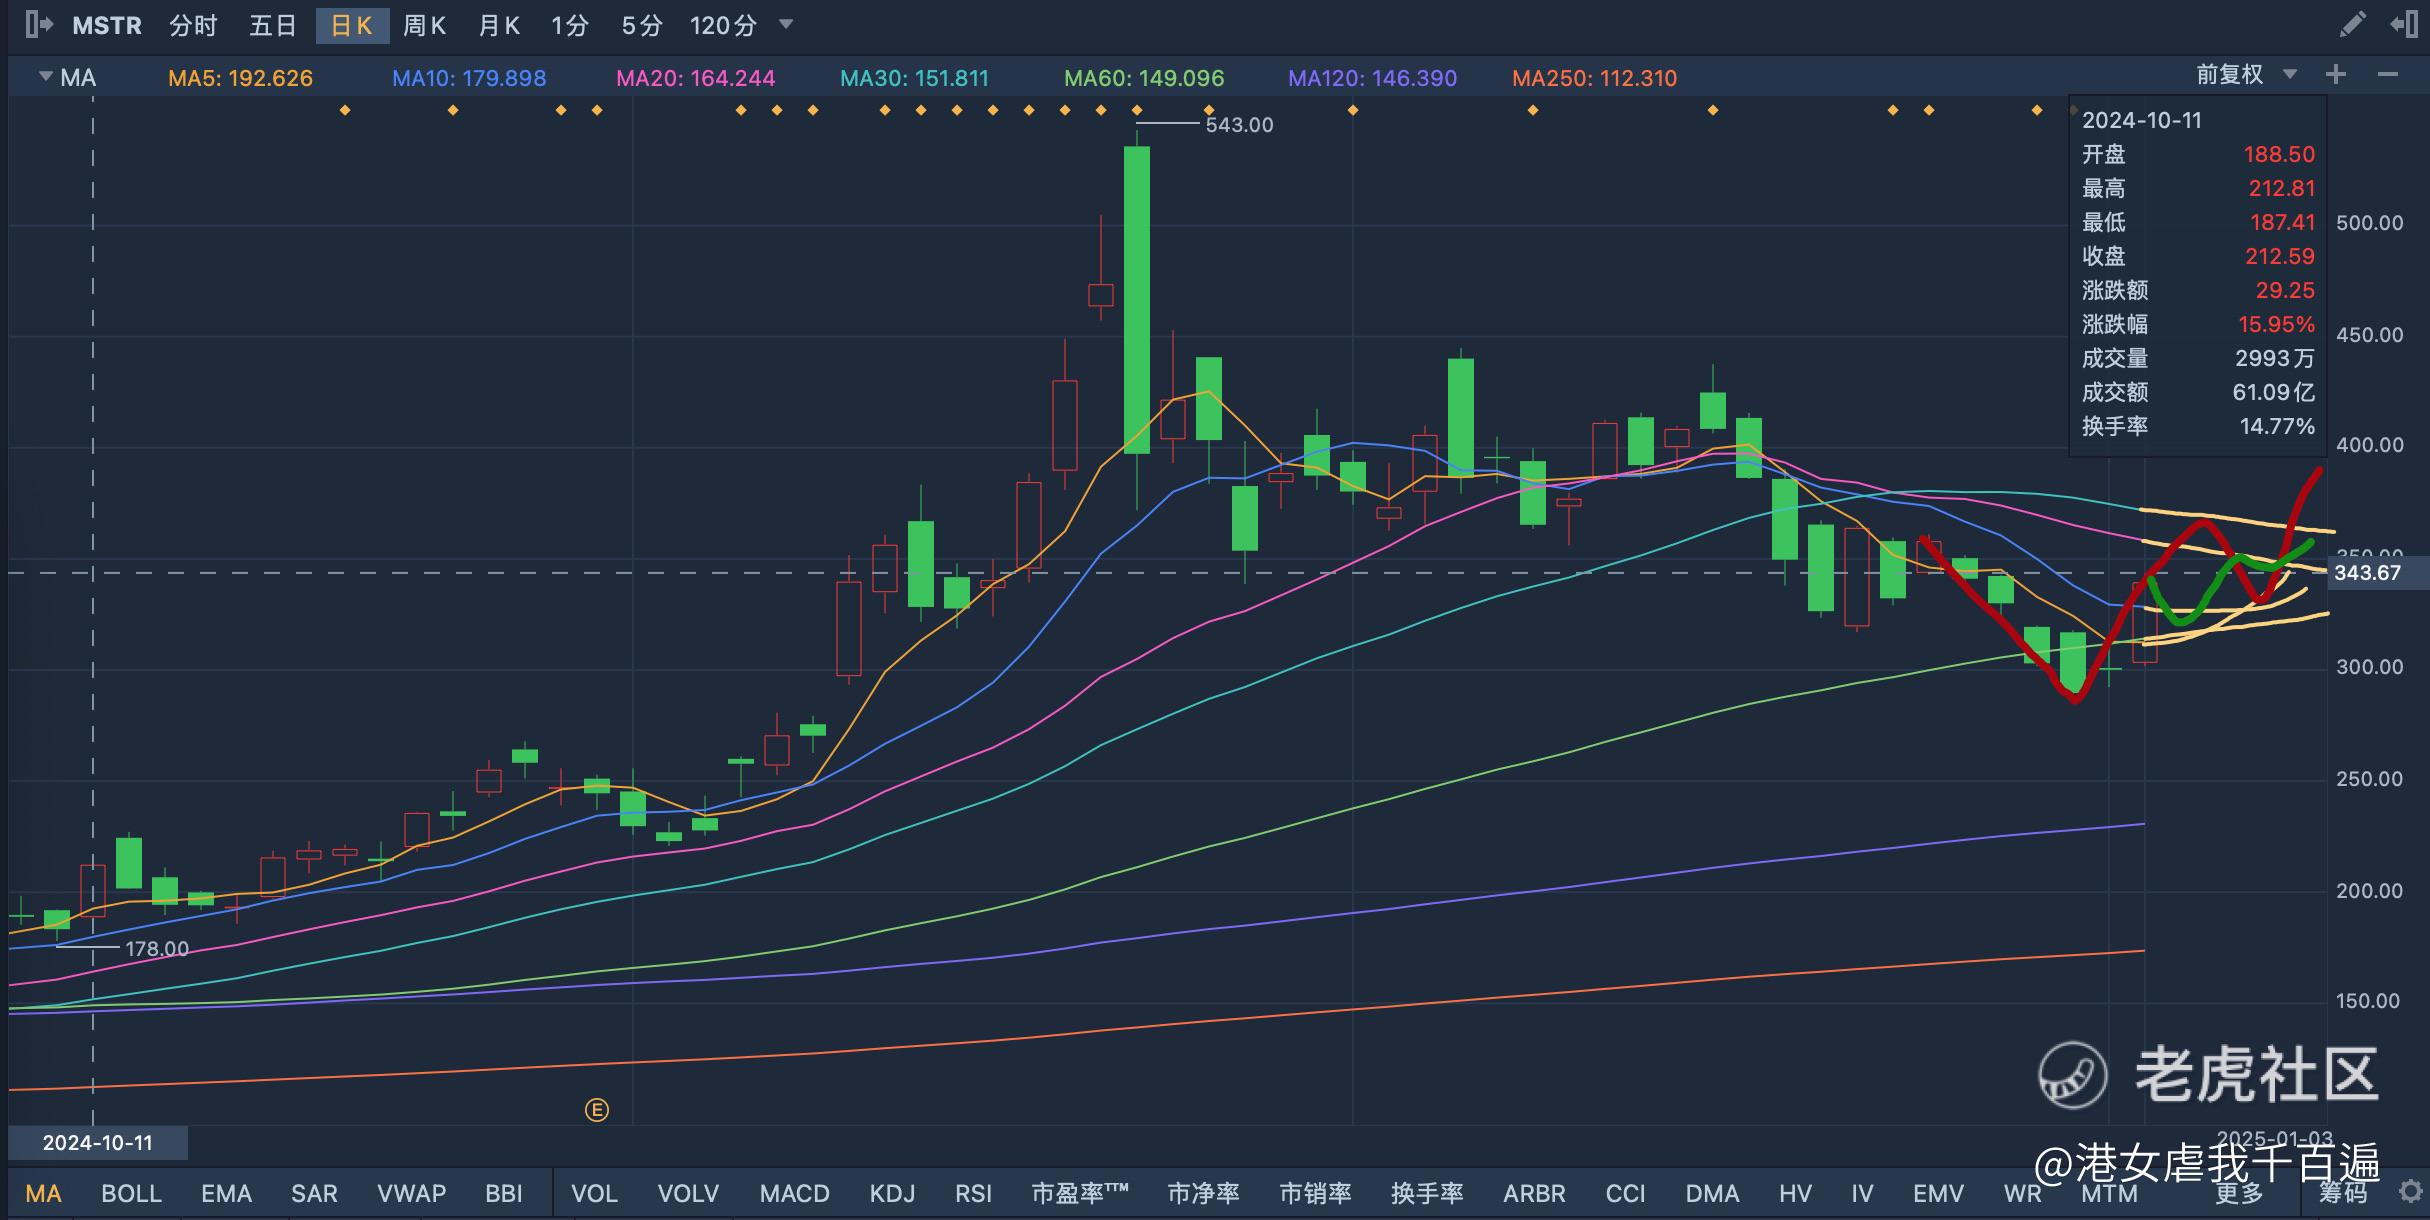2430x1220 pixels.
Task: Show the IV indicator
Action: point(1862,1193)
